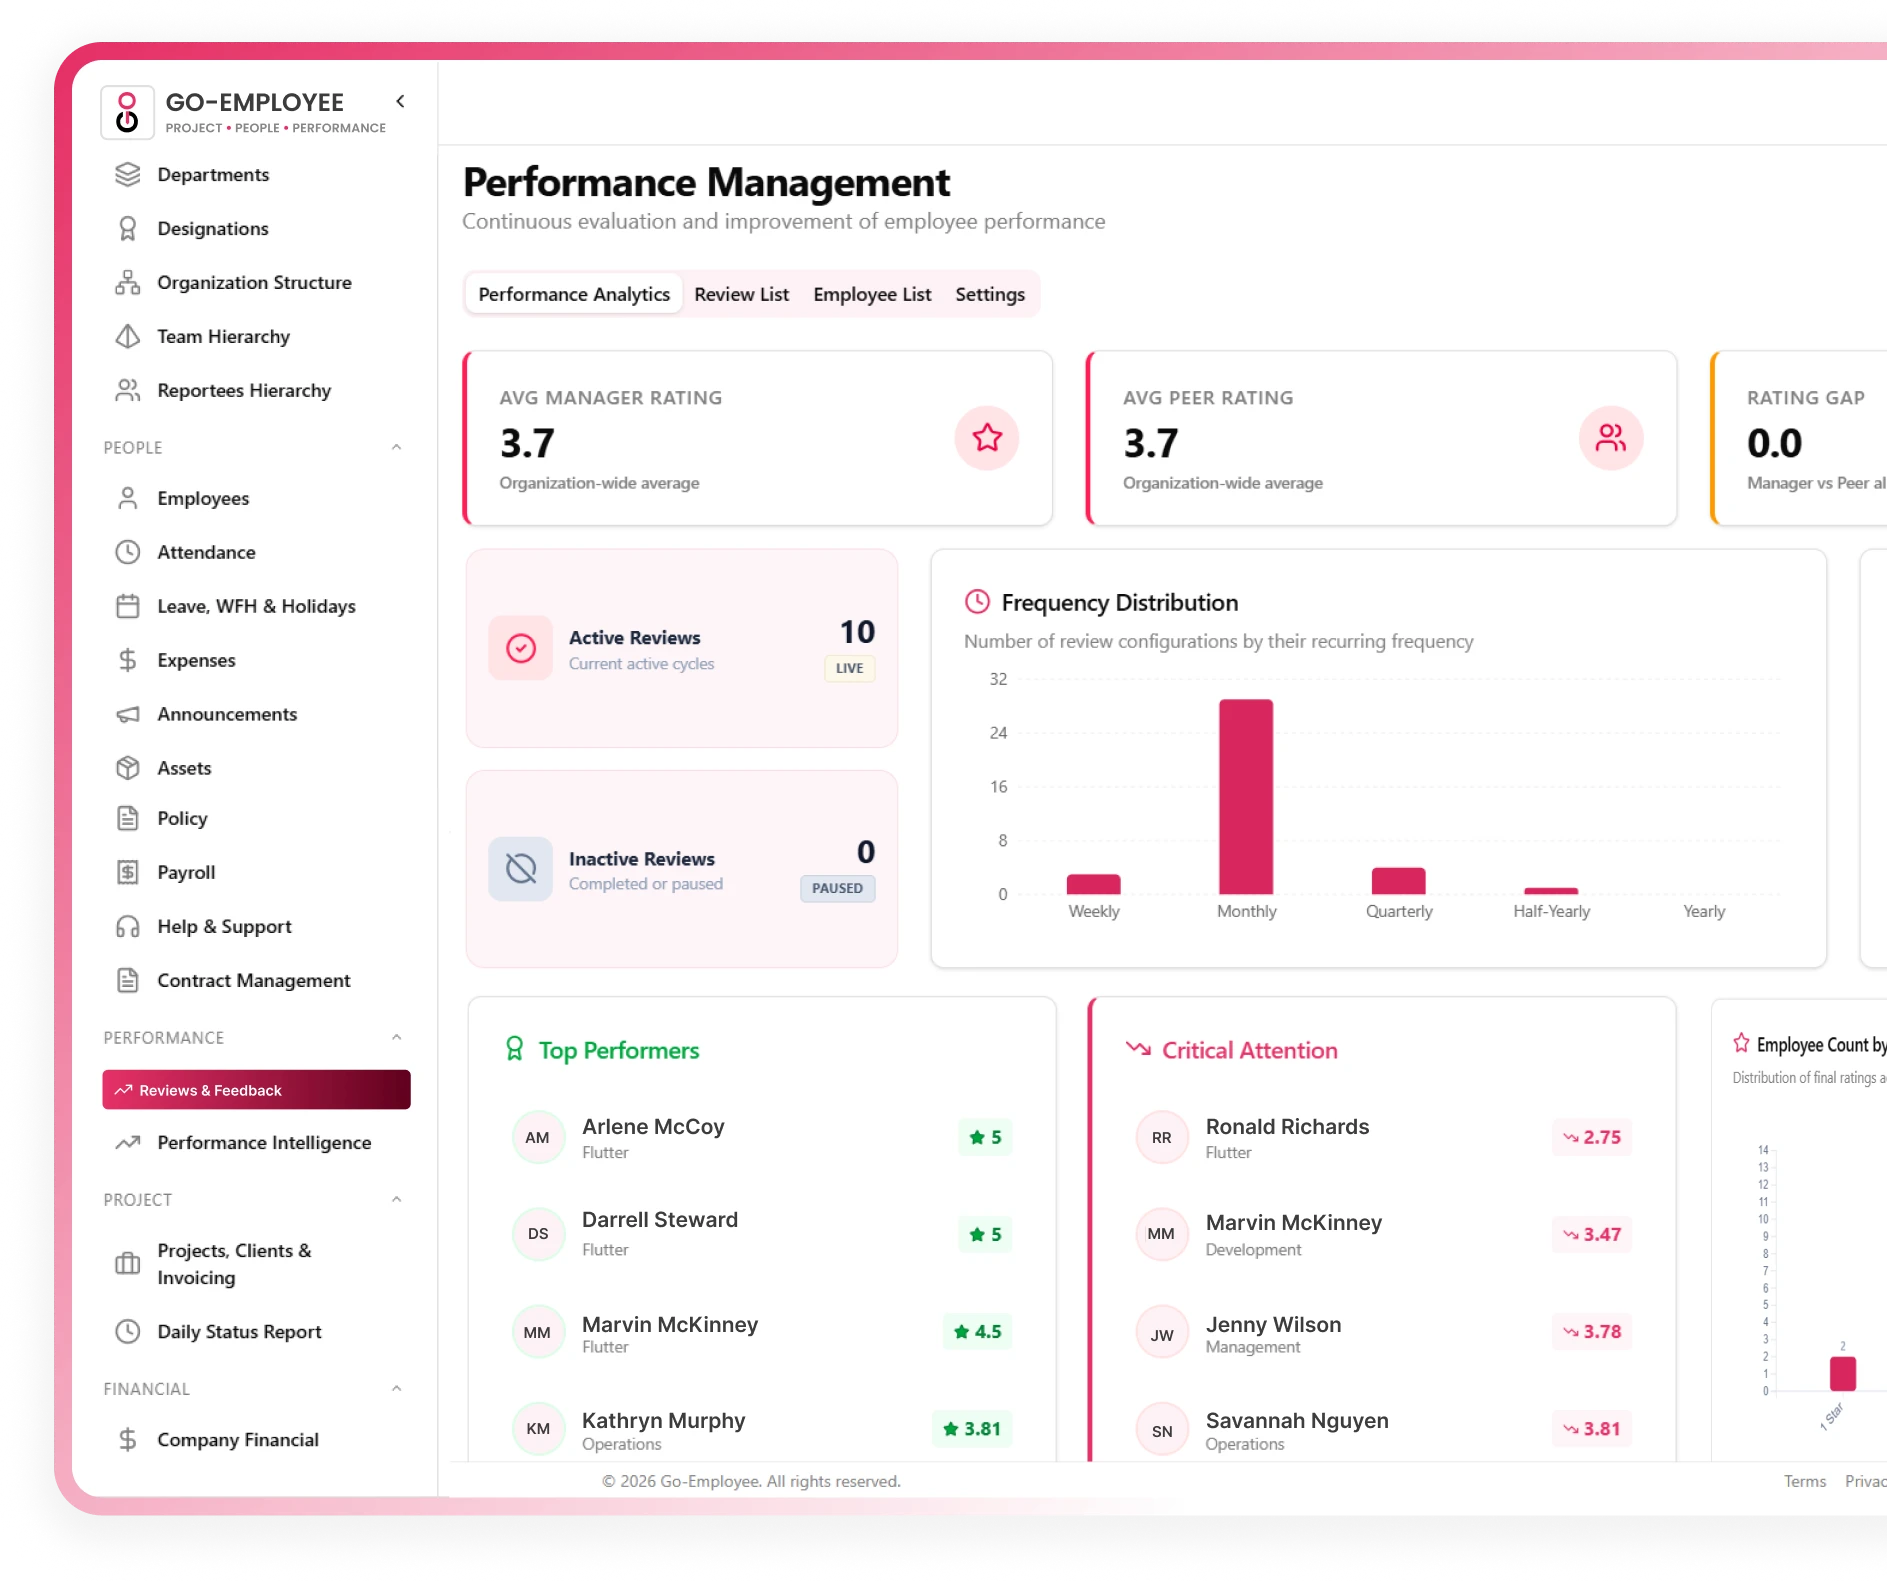The width and height of the screenshot is (1887, 1582).
Task: Click Reportees Hierarchy people icon
Action: click(x=127, y=391)
